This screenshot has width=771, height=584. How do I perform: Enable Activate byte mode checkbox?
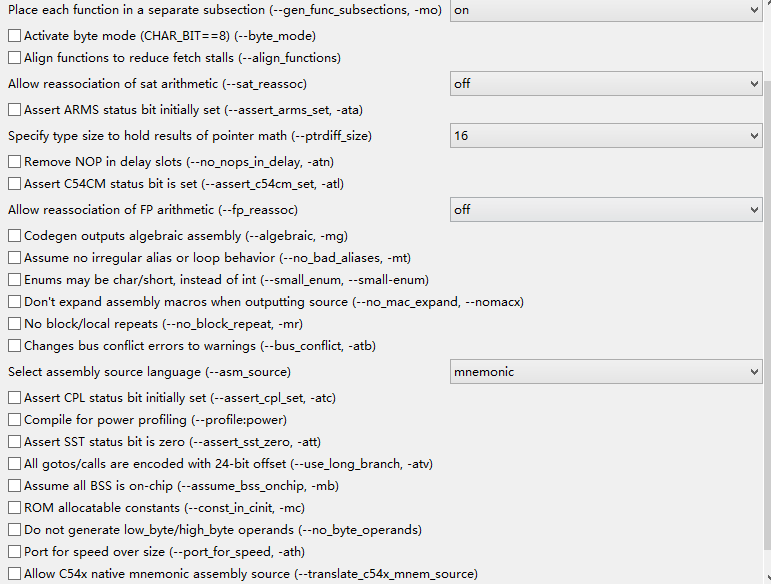pos(14,36)
